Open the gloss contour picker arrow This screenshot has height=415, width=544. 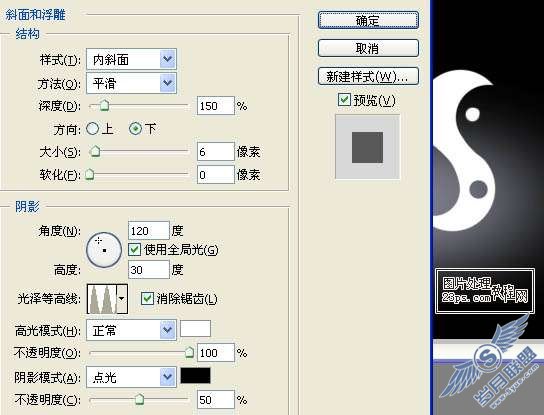click(x=122, y=299)
